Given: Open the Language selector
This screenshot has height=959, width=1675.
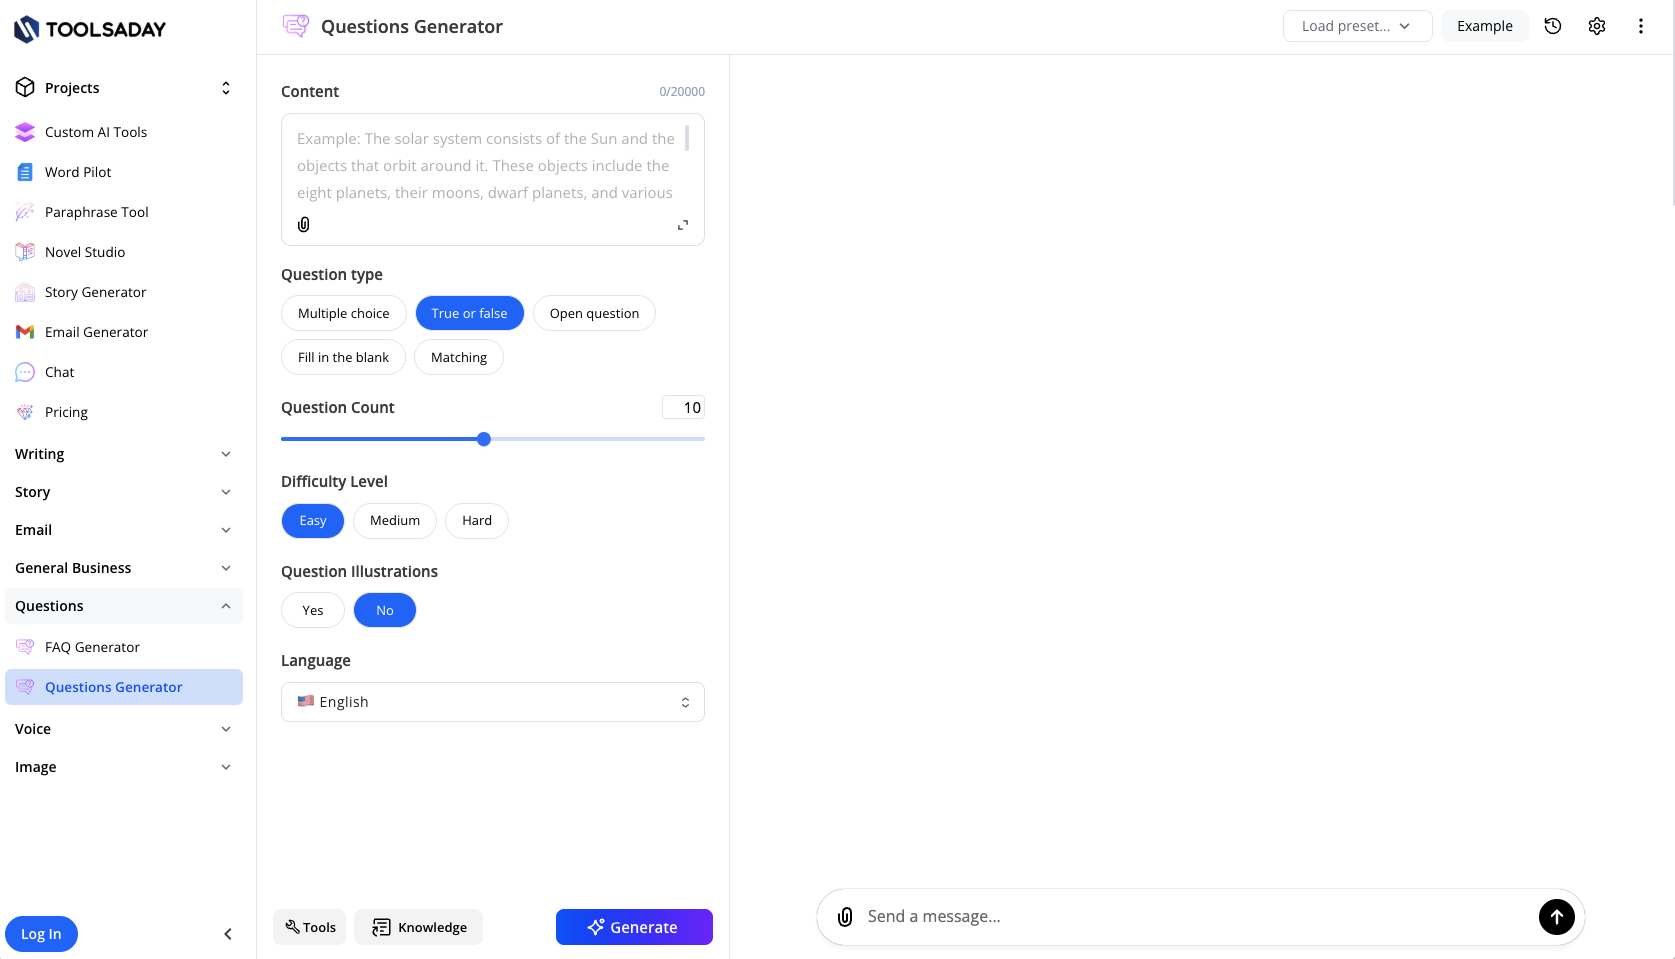Looking at the screenshot, I should pyautogui.click(x=492, y=701).
